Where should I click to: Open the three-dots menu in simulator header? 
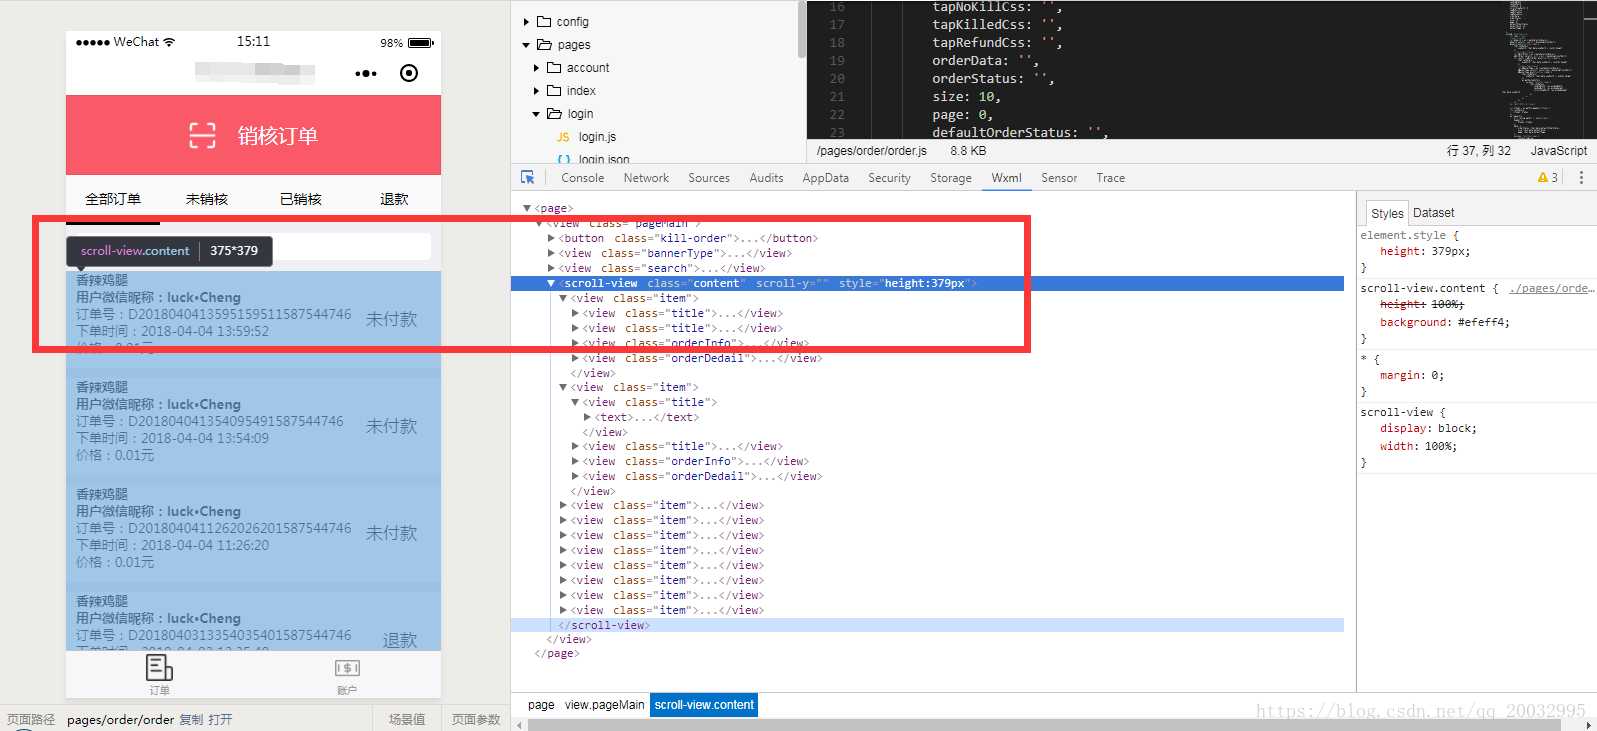(x=366, y=73)
